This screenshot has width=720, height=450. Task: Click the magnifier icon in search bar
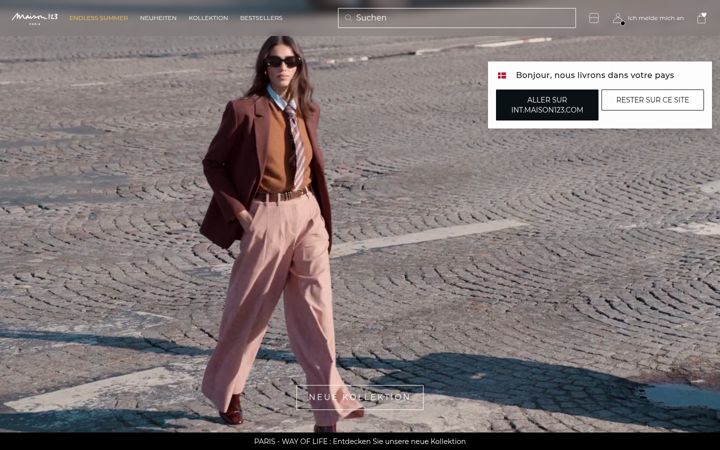click(348, 18)
